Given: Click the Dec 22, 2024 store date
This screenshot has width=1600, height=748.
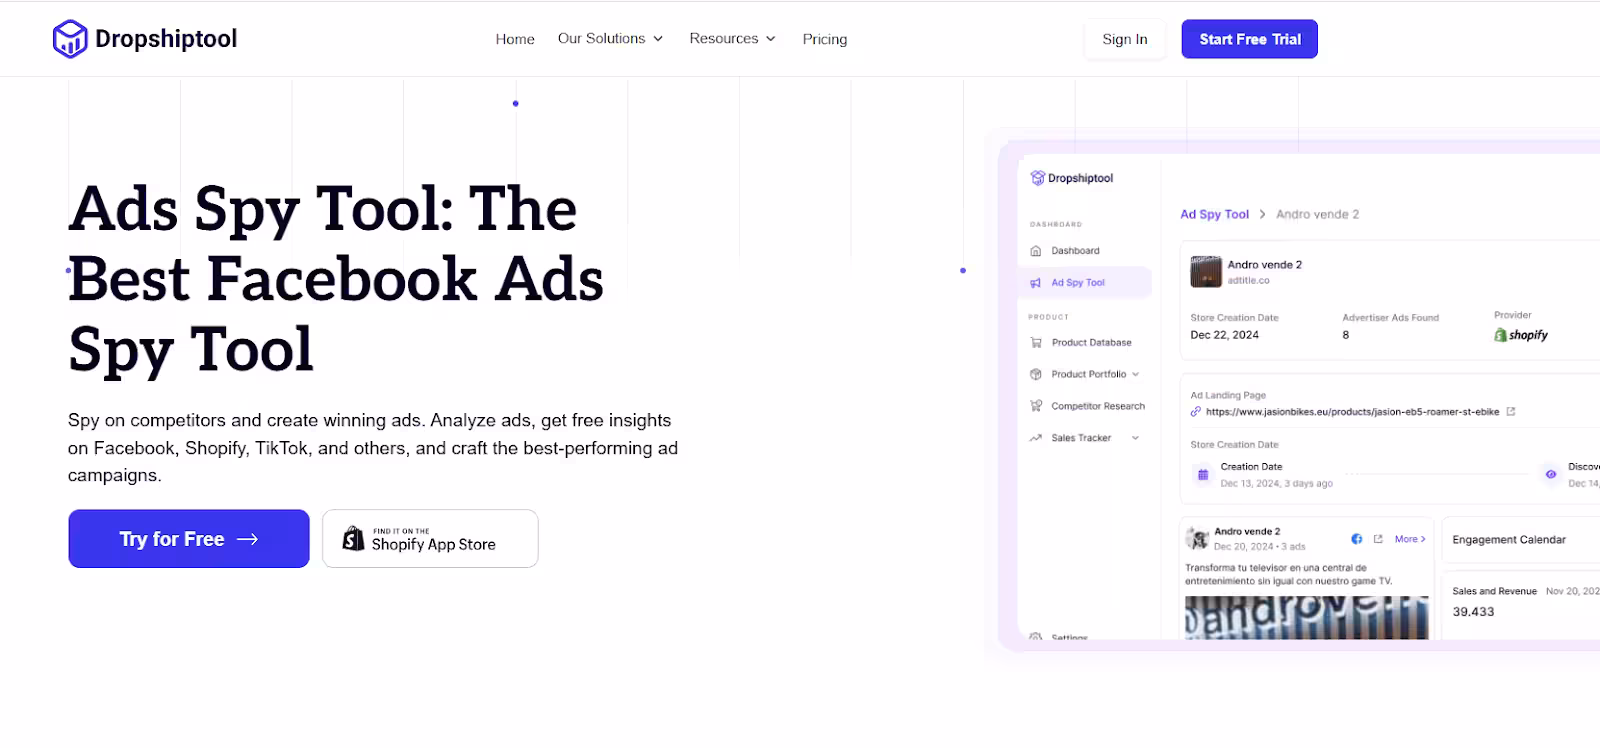Looking at the screenshot, I should pyautogui.click(x=1224, y=335).
